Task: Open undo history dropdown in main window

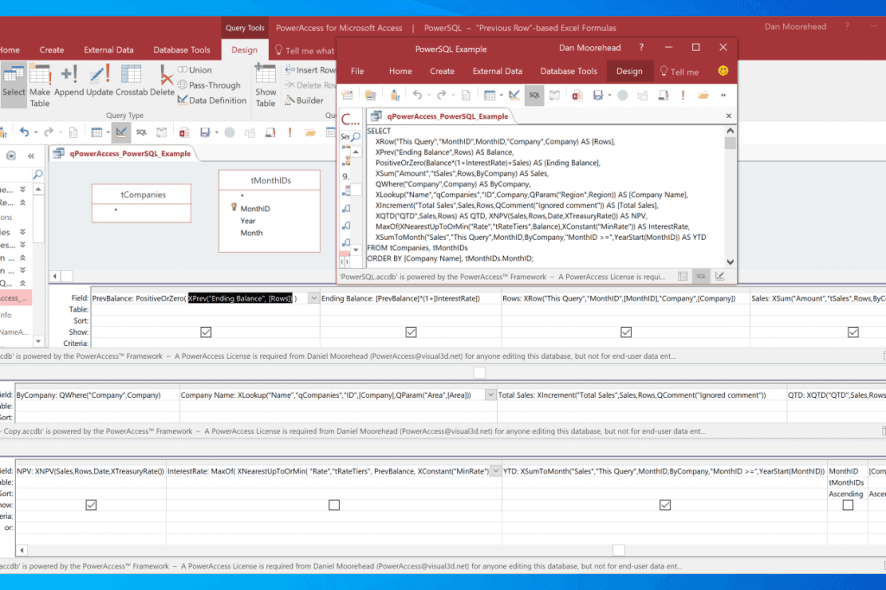Action: [36, 133]
